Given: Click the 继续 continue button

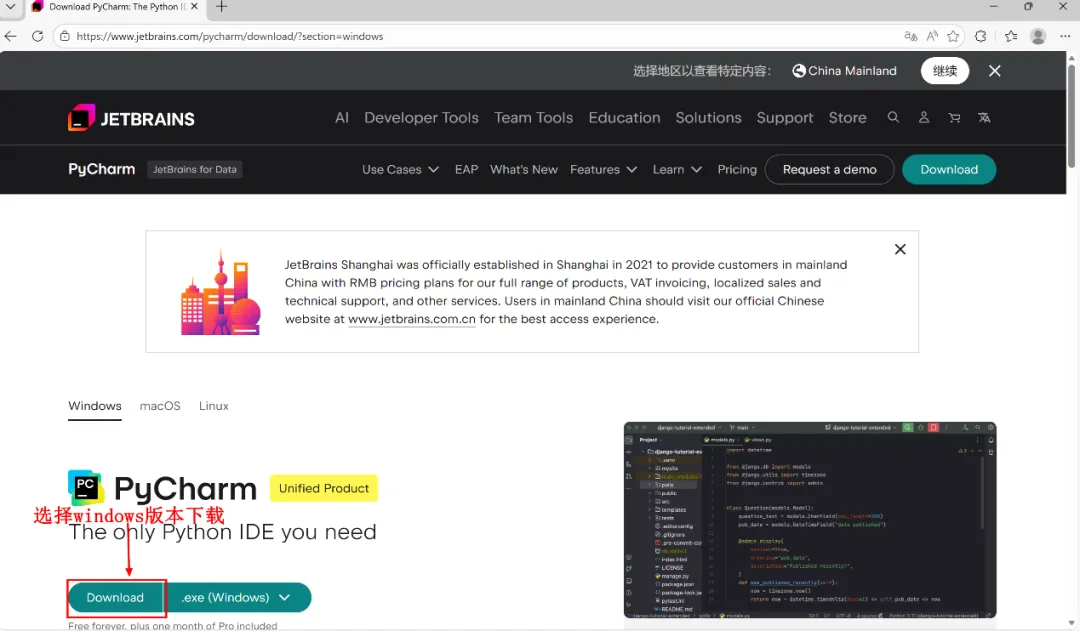Looking at the screenshot, I should (x=944, y=71).
